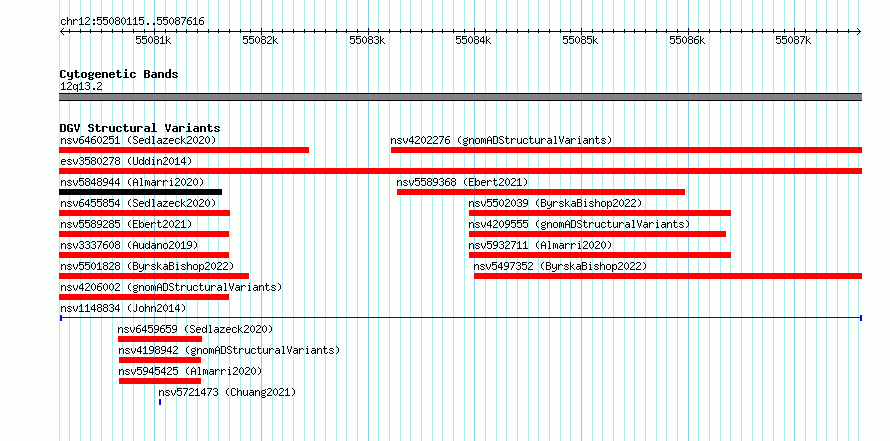Open the nsv5501828 (ByrskaBishop2022) label
Image resolution: width=890 pixels, height=441 pixels.
click(x=146, y=266)
